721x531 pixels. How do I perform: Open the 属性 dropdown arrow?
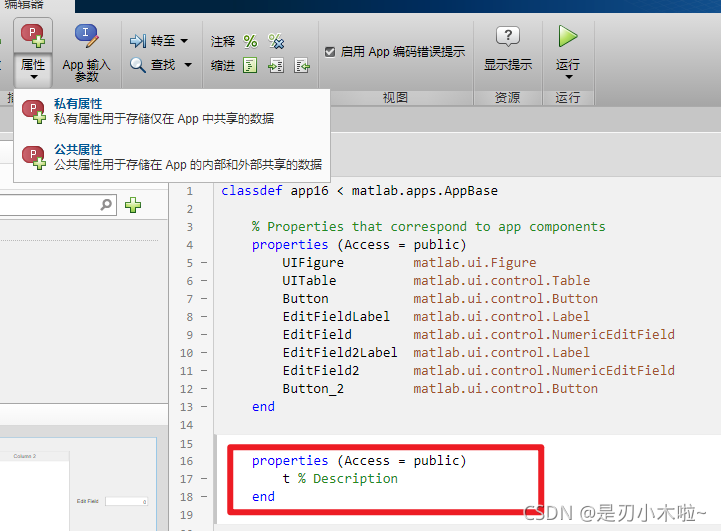(x=34, y=77)
